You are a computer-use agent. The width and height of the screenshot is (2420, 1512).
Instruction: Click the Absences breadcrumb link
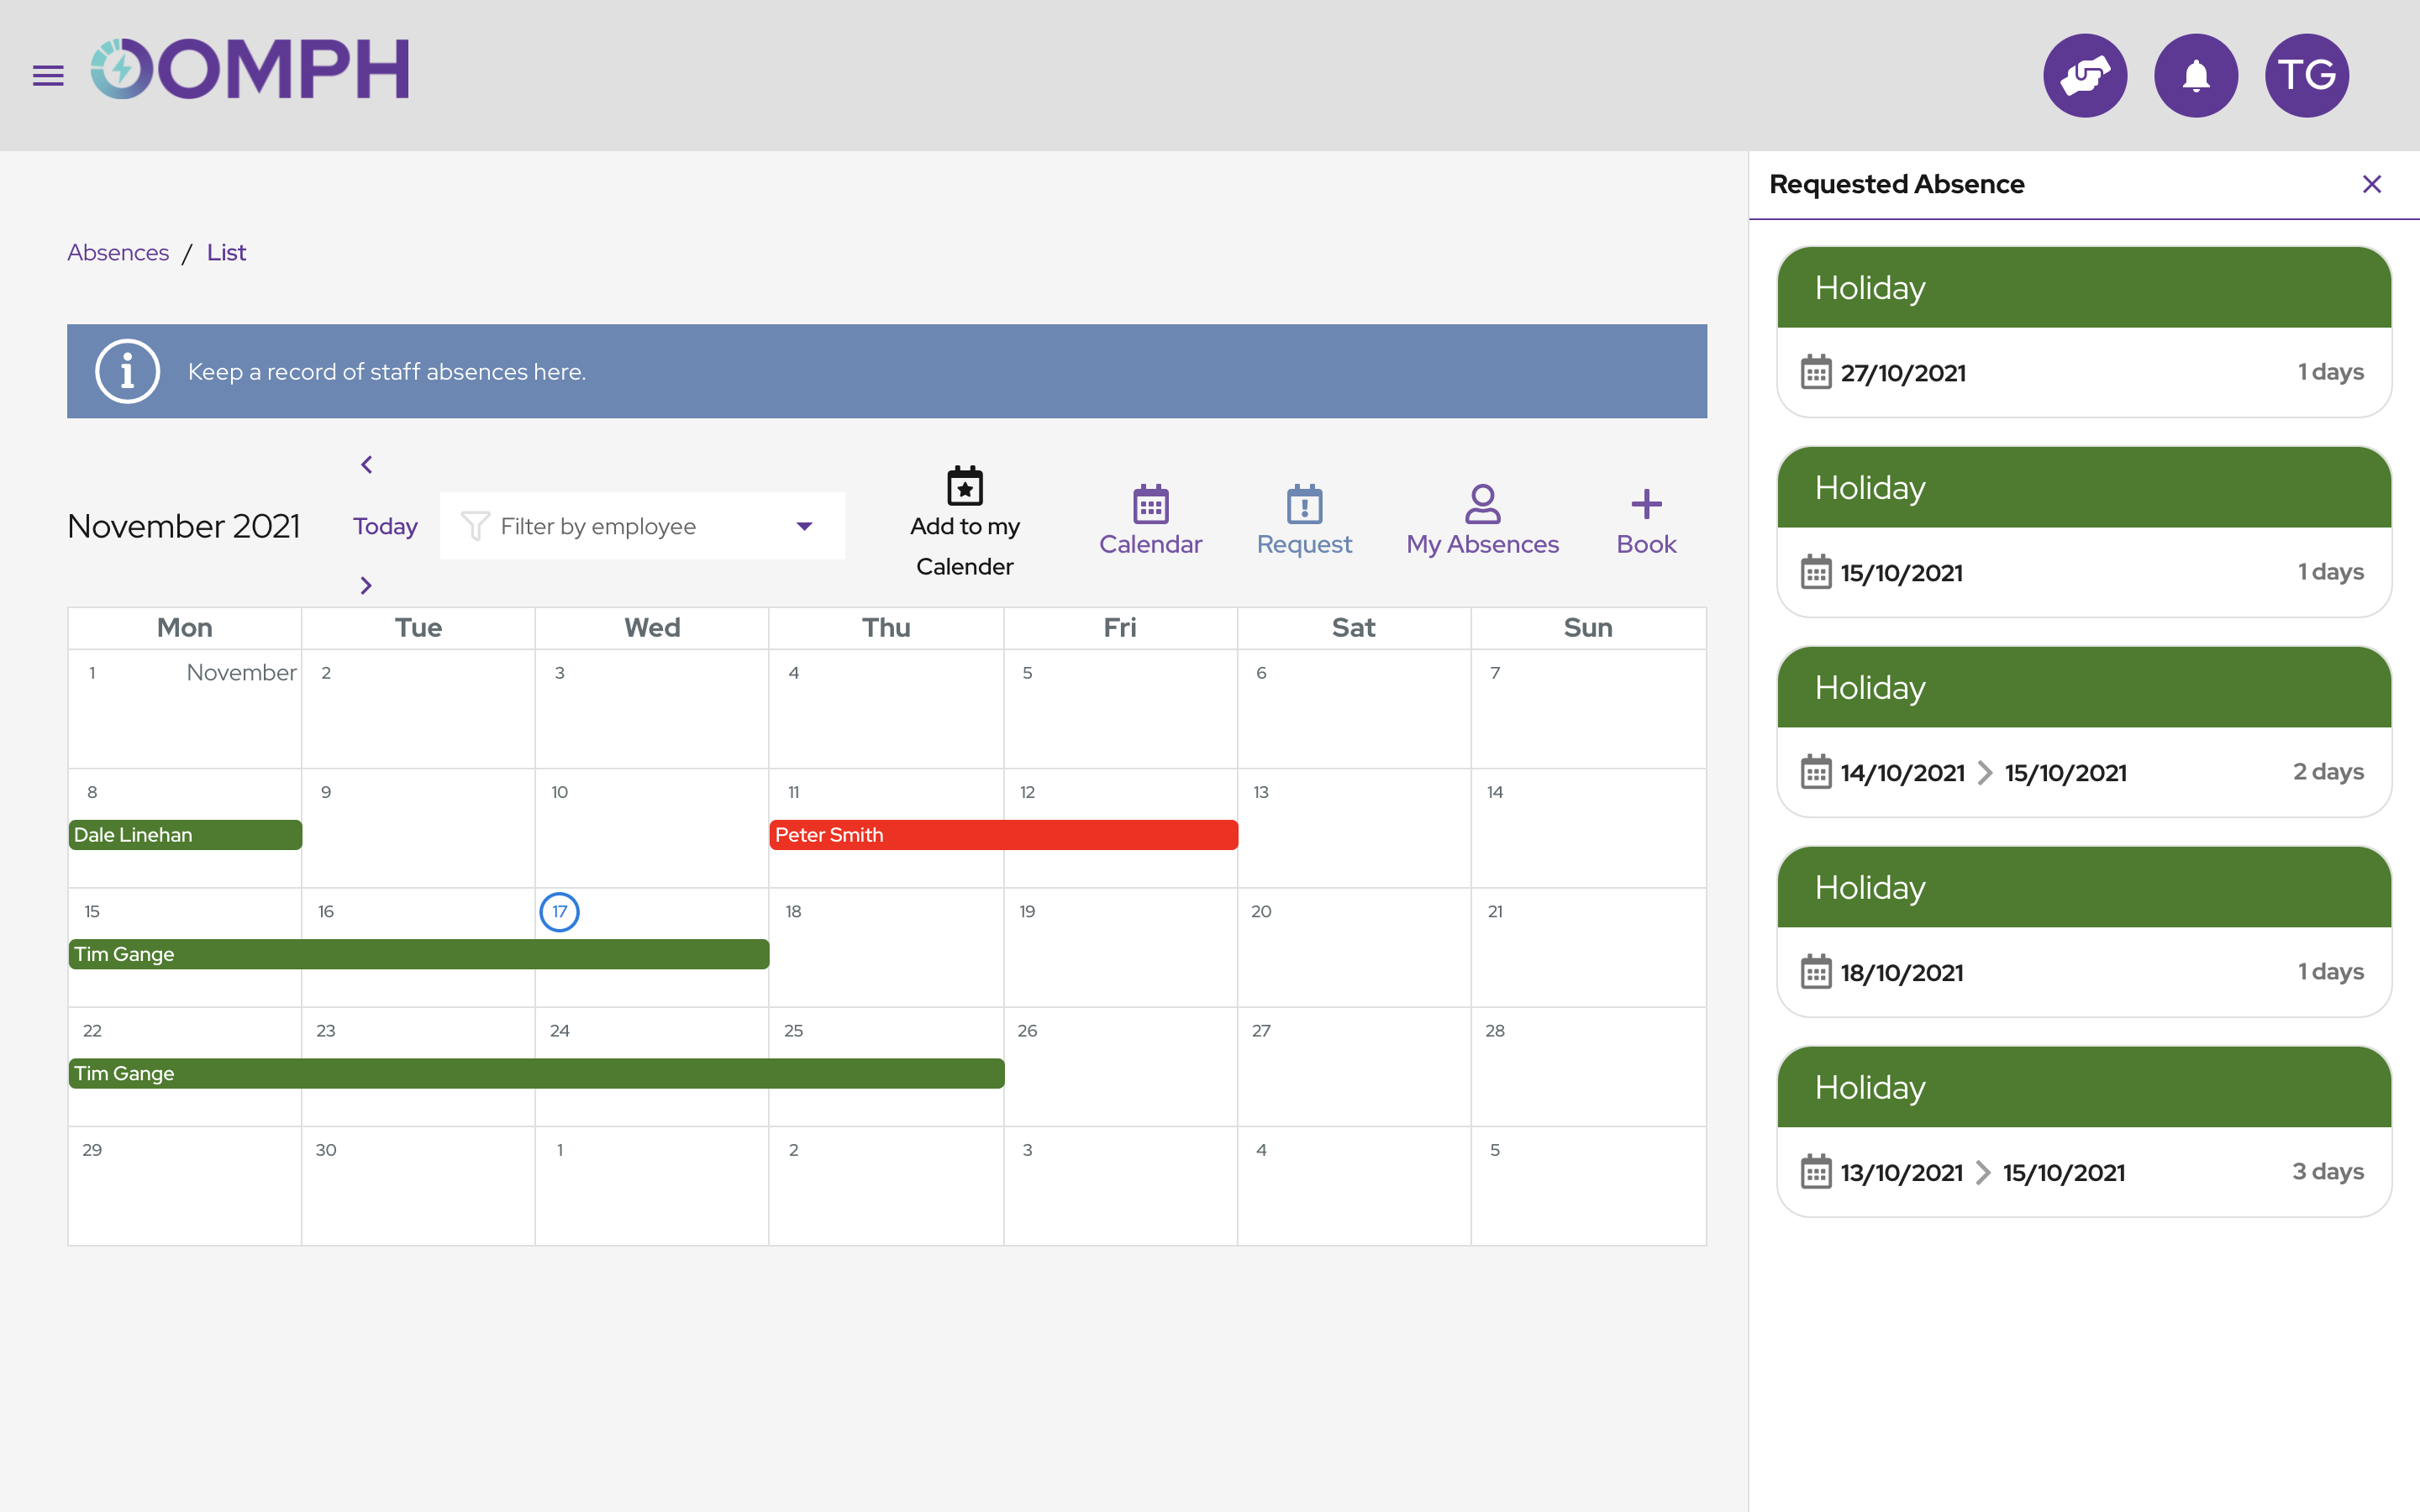coord(118,253)
